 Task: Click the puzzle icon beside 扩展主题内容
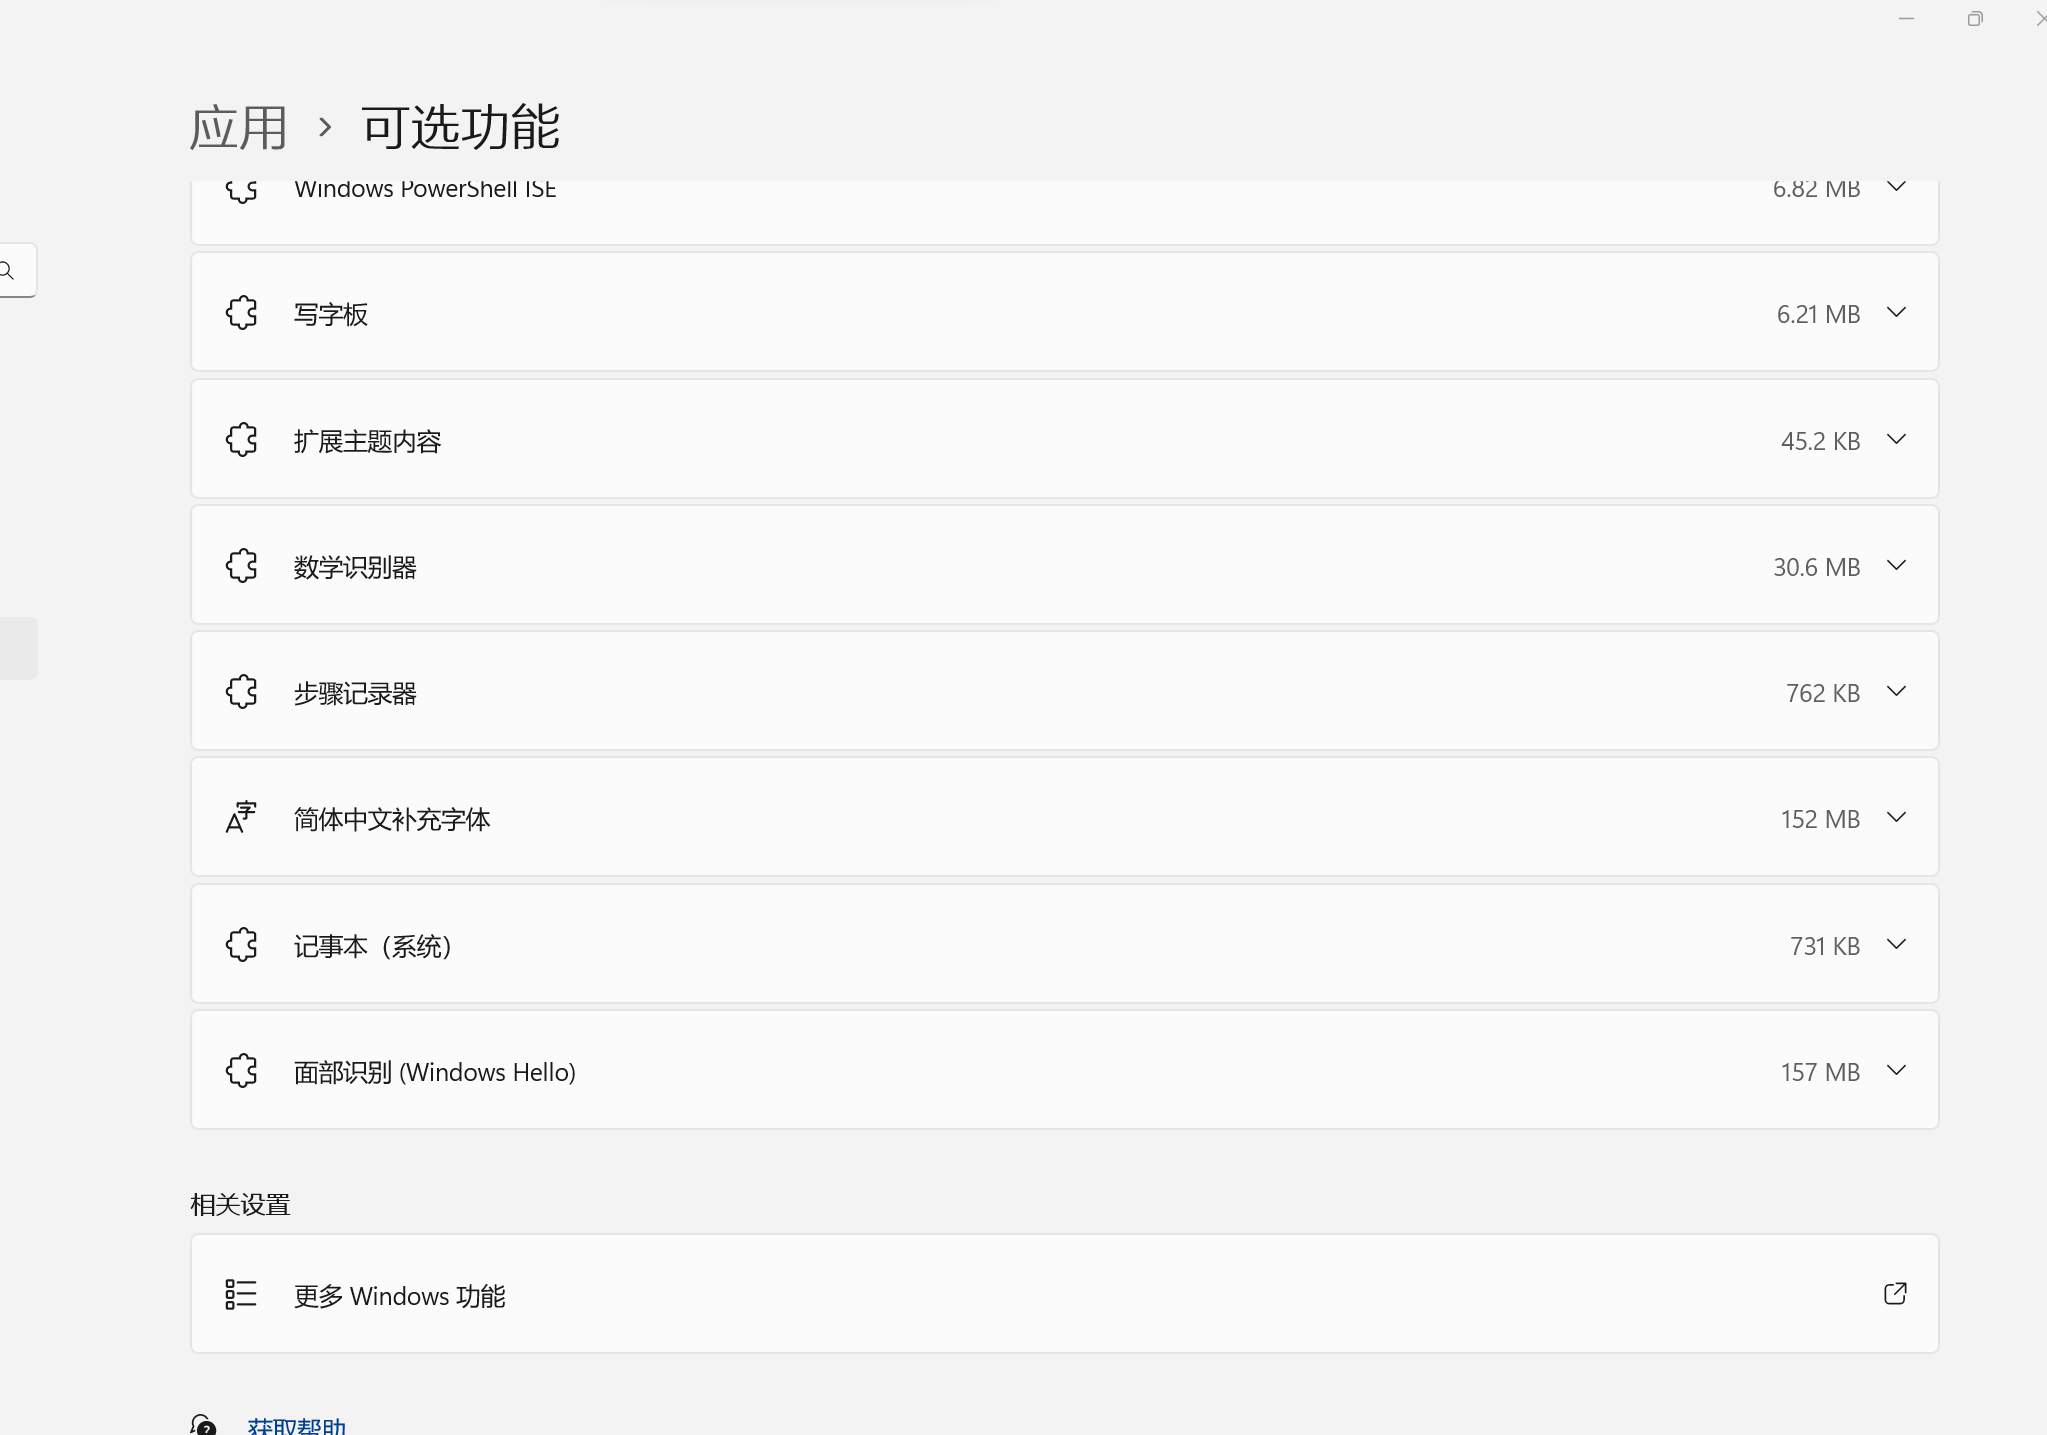click(242, 440)
